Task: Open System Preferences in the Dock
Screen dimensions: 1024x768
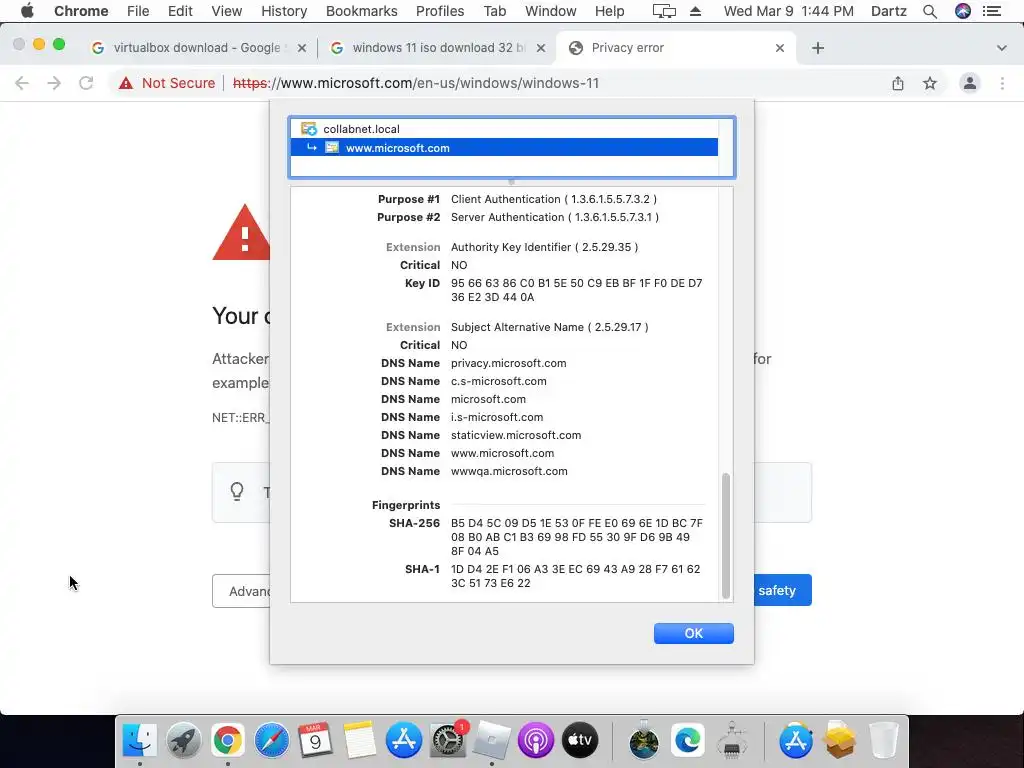Action: [x=448, y=740]
